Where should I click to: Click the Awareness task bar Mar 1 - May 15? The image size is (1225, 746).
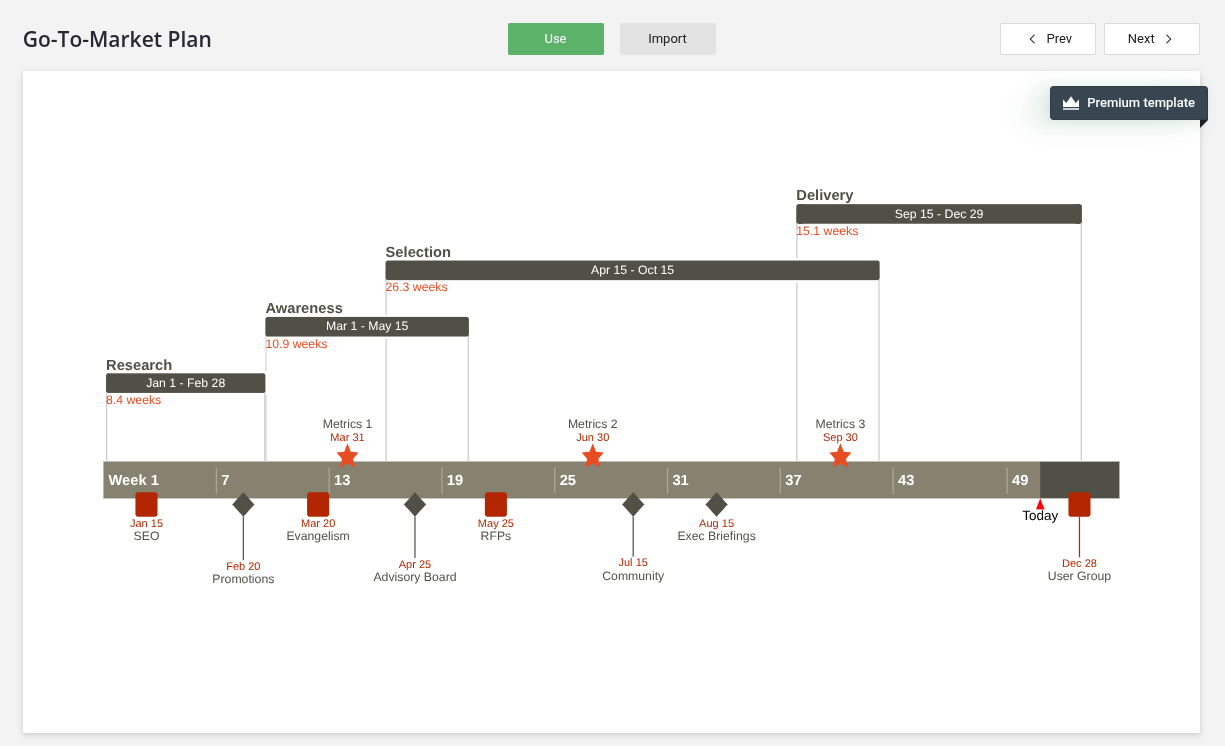pyautogui.click(x=367, y=326)
